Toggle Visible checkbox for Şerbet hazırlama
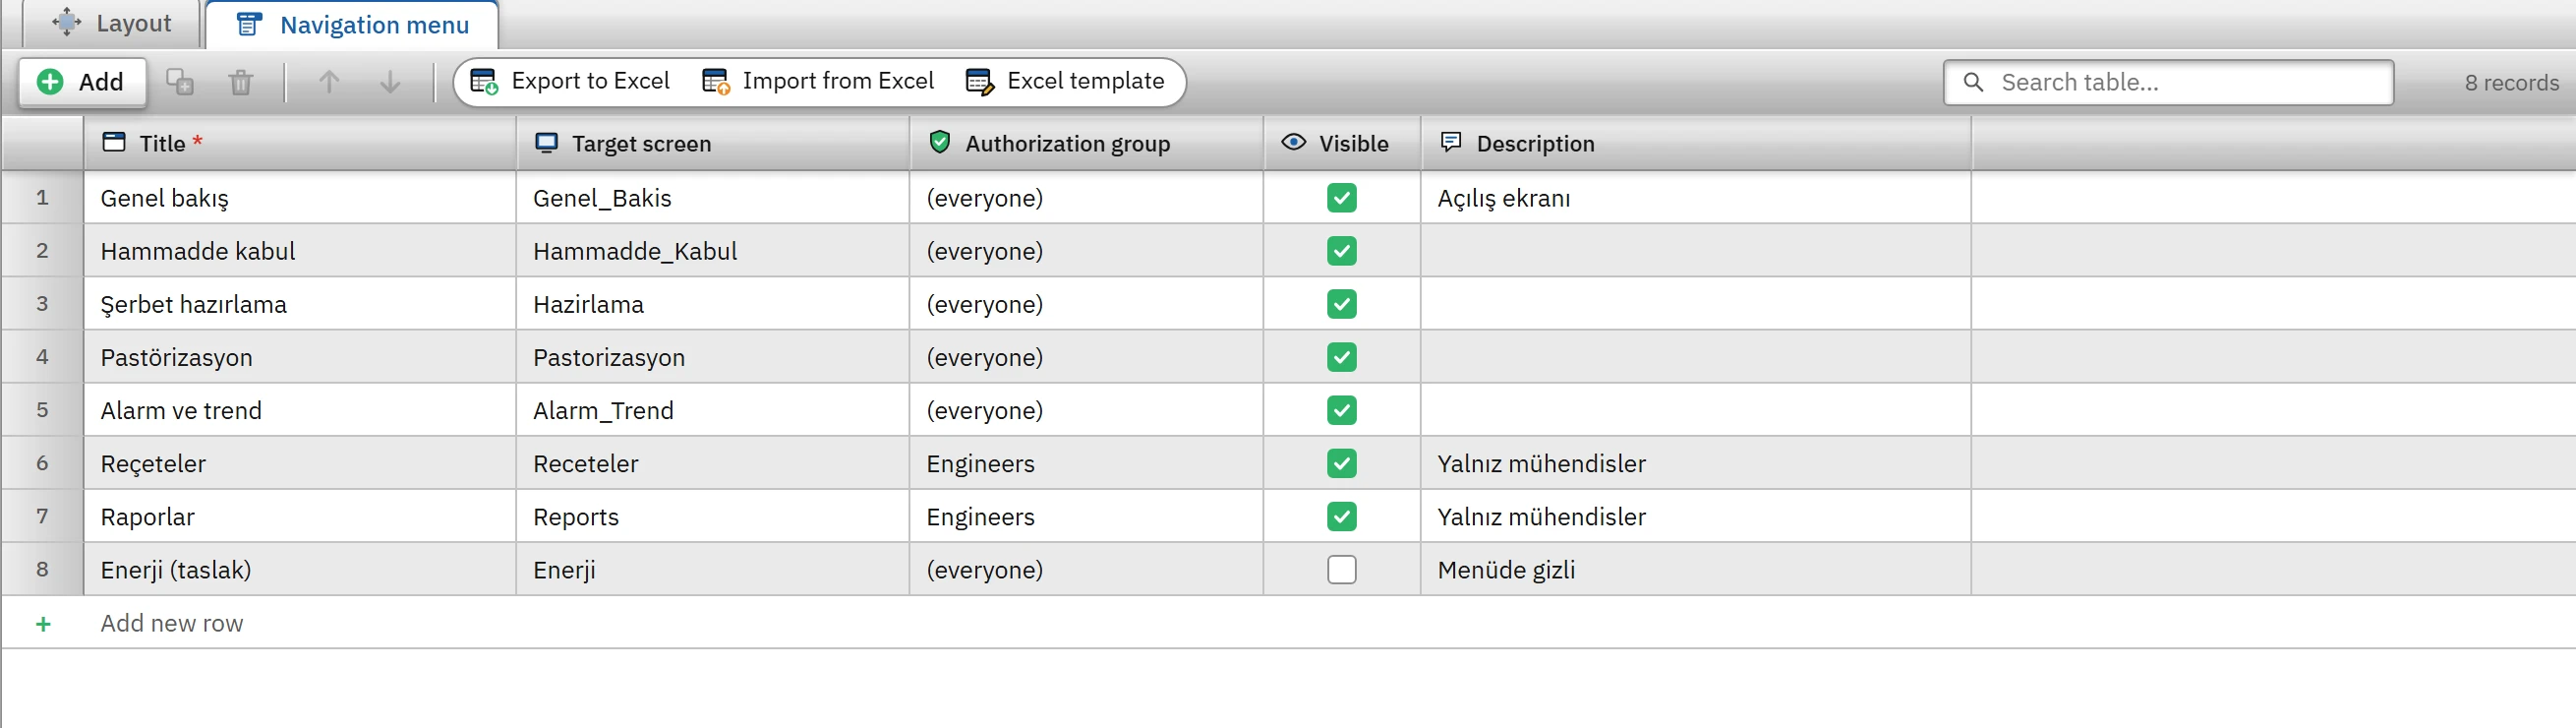 (1342, 304)
